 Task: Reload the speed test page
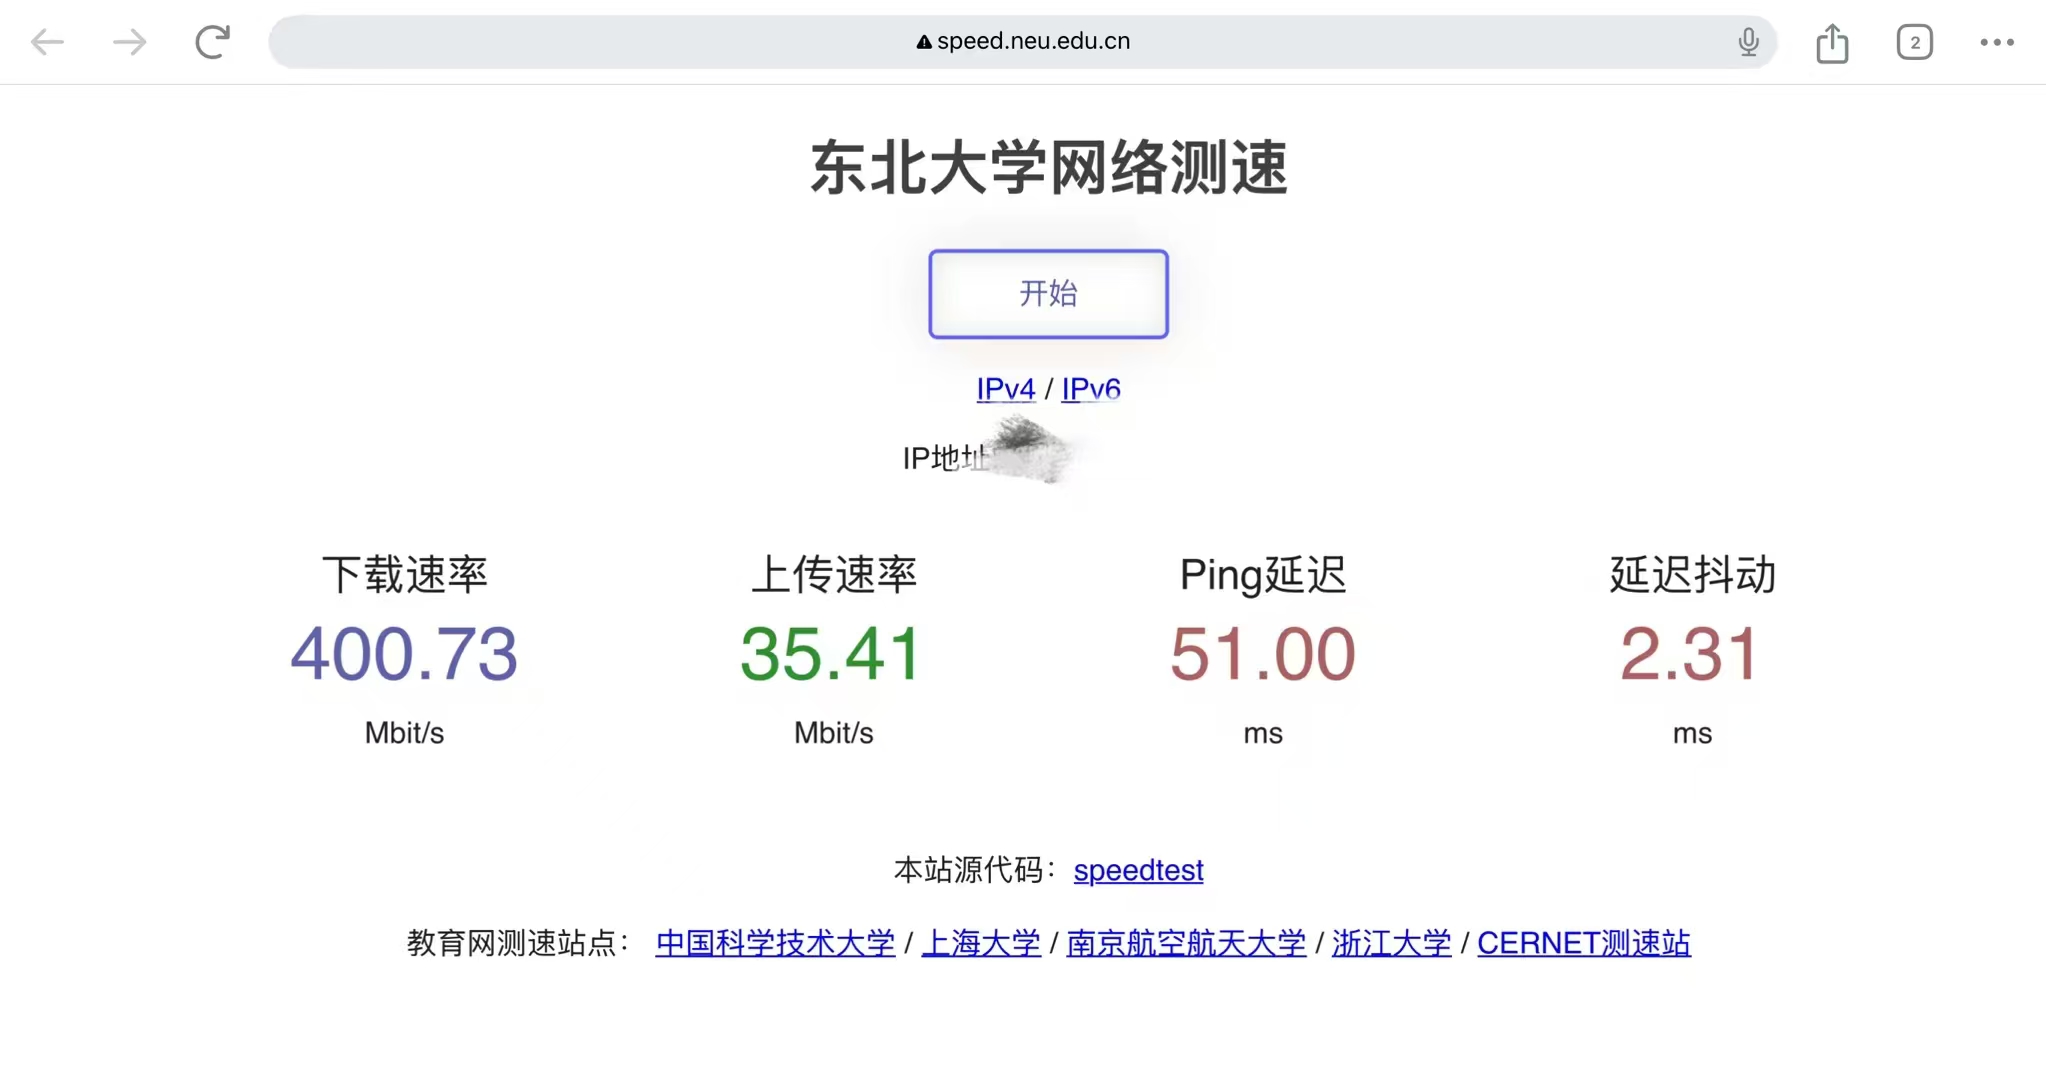212,42
